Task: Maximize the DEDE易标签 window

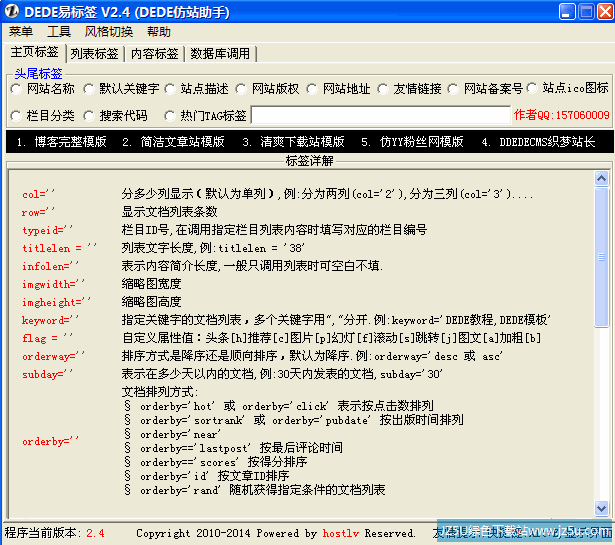Action: 586,11
